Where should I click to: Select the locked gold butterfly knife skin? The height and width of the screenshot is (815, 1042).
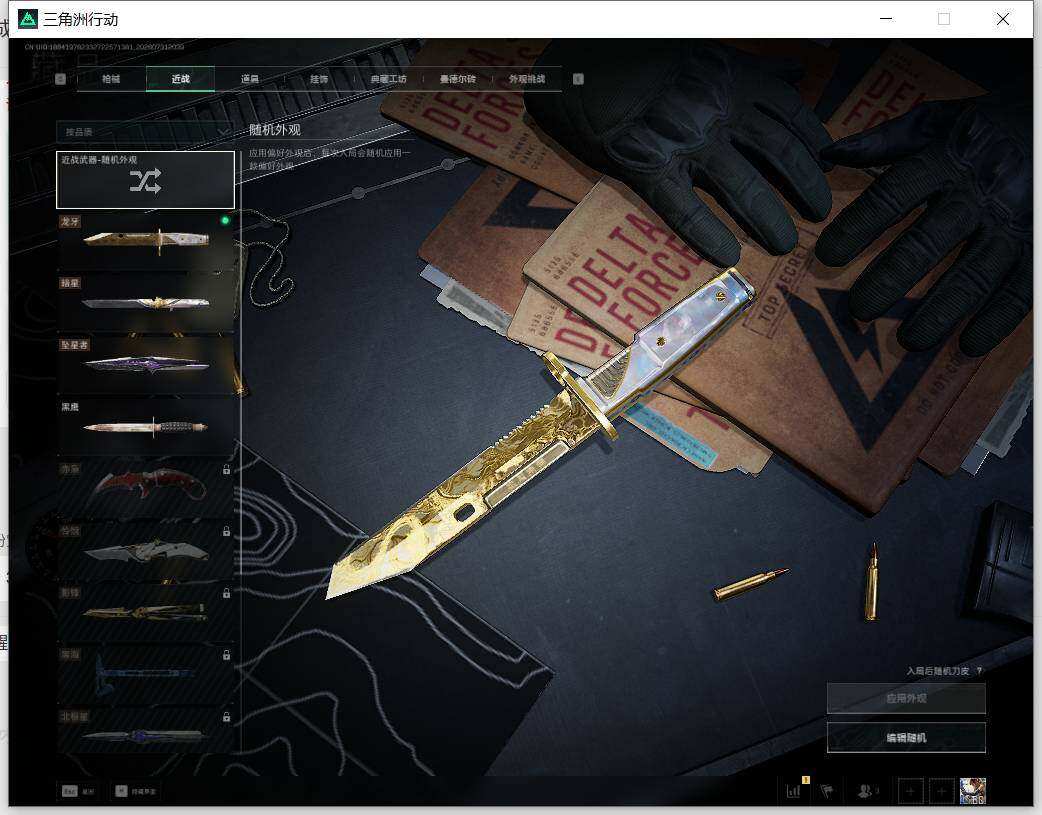coord(146,612)
